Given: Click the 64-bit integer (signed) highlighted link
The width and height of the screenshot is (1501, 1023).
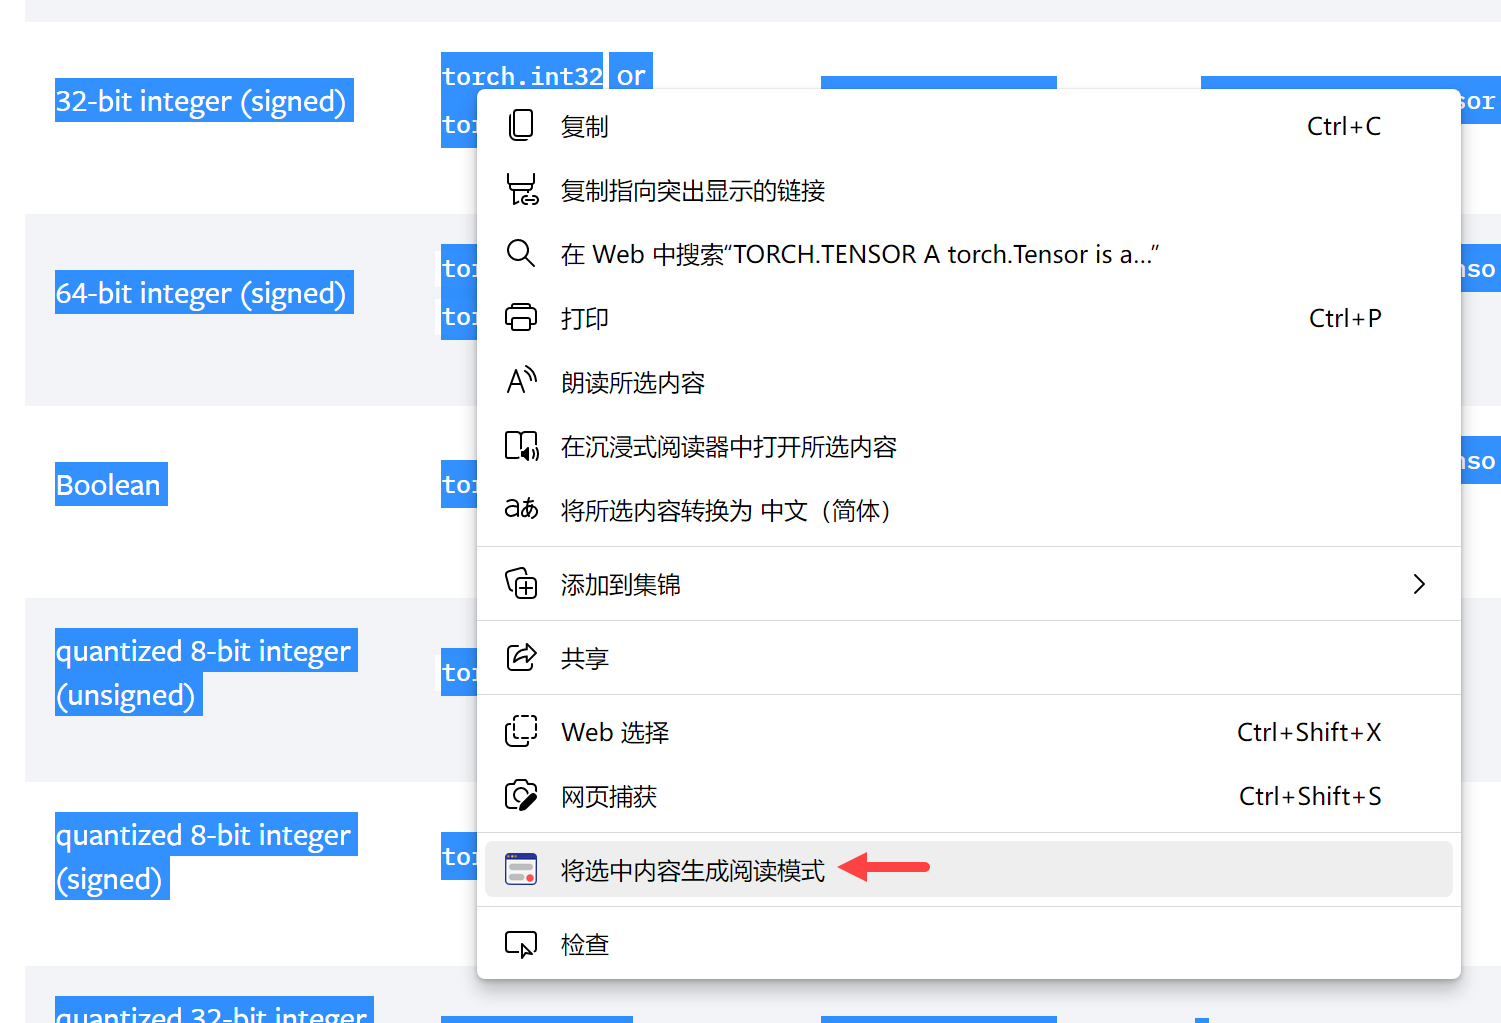Looking at the screenshot, I should 203,292.
